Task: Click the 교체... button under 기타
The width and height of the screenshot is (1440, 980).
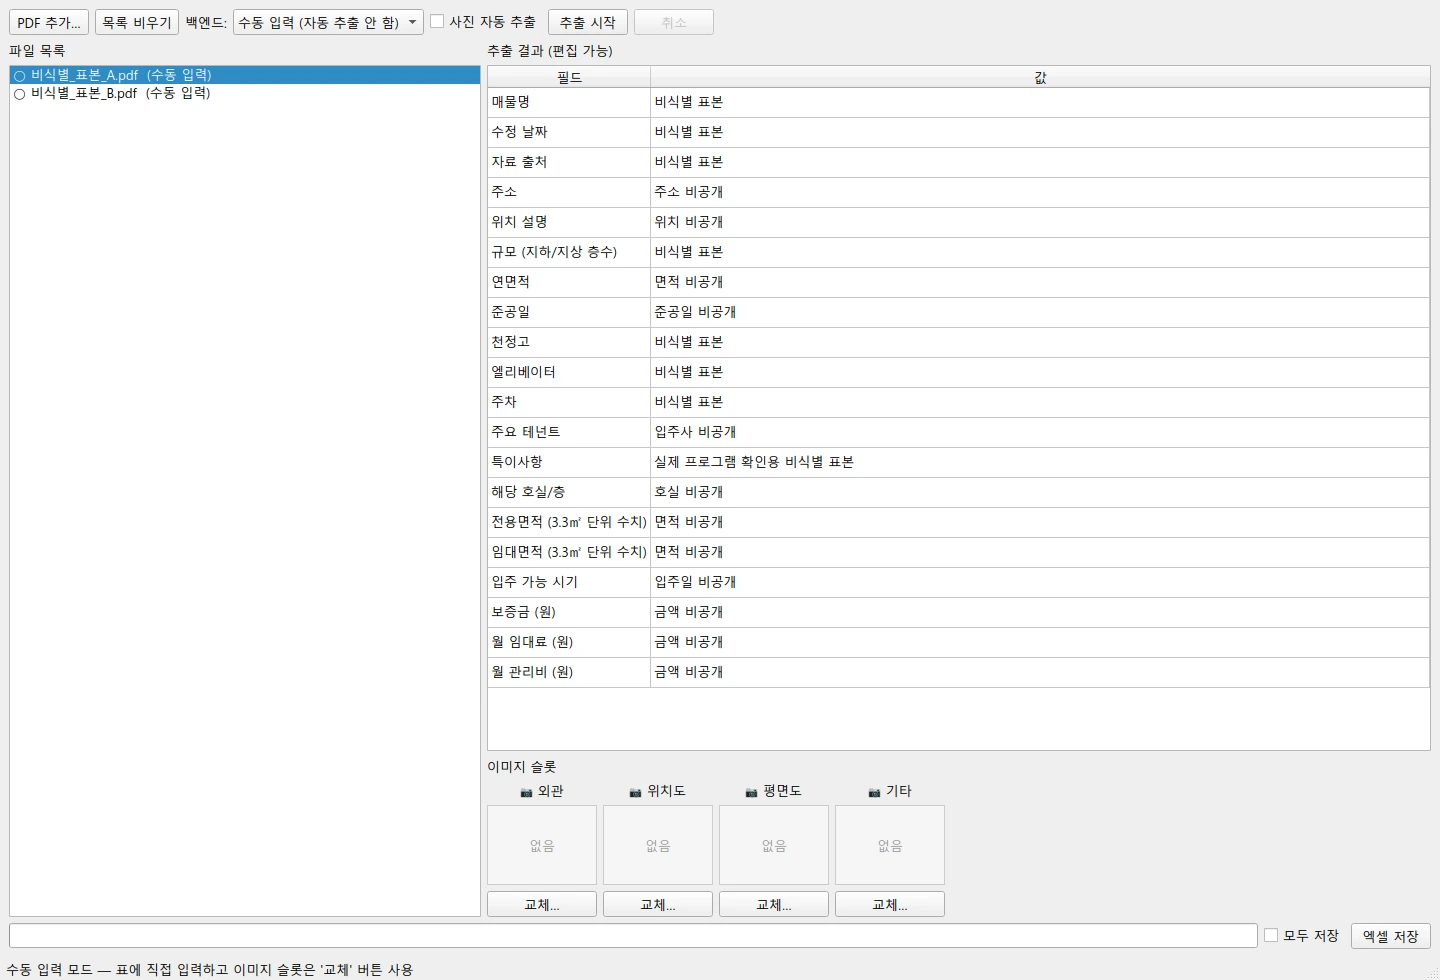Action: pos(890,904)
